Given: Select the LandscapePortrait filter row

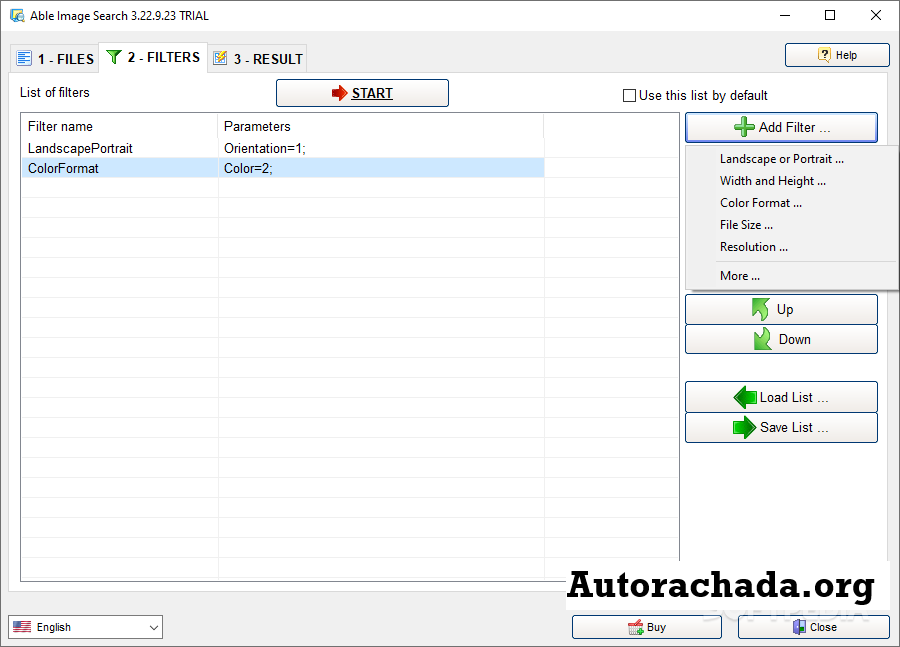Looking at the screenshot, I should coord(283,148).
